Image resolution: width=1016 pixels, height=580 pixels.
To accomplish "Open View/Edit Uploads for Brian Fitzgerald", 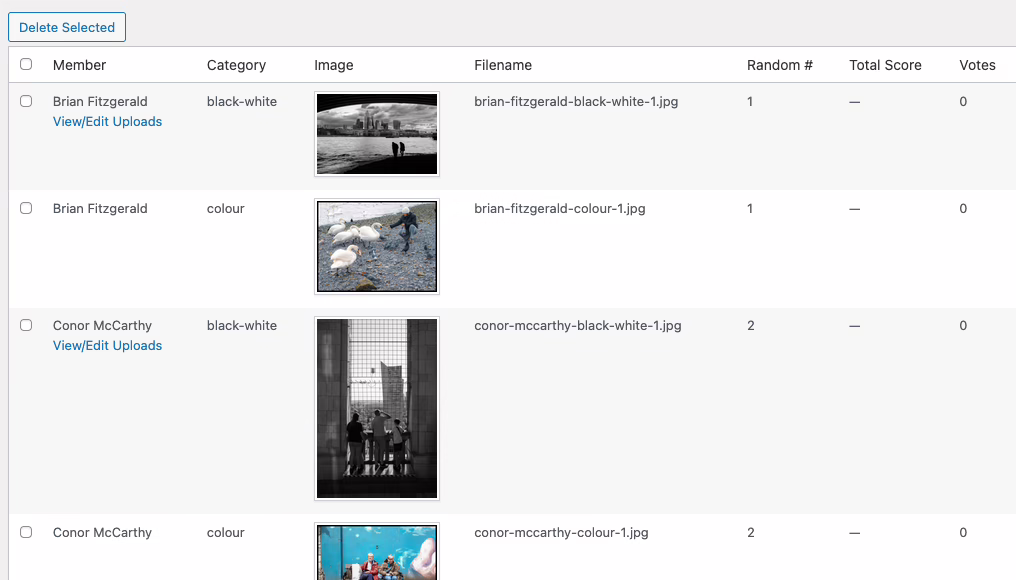I will pos(107,122).
